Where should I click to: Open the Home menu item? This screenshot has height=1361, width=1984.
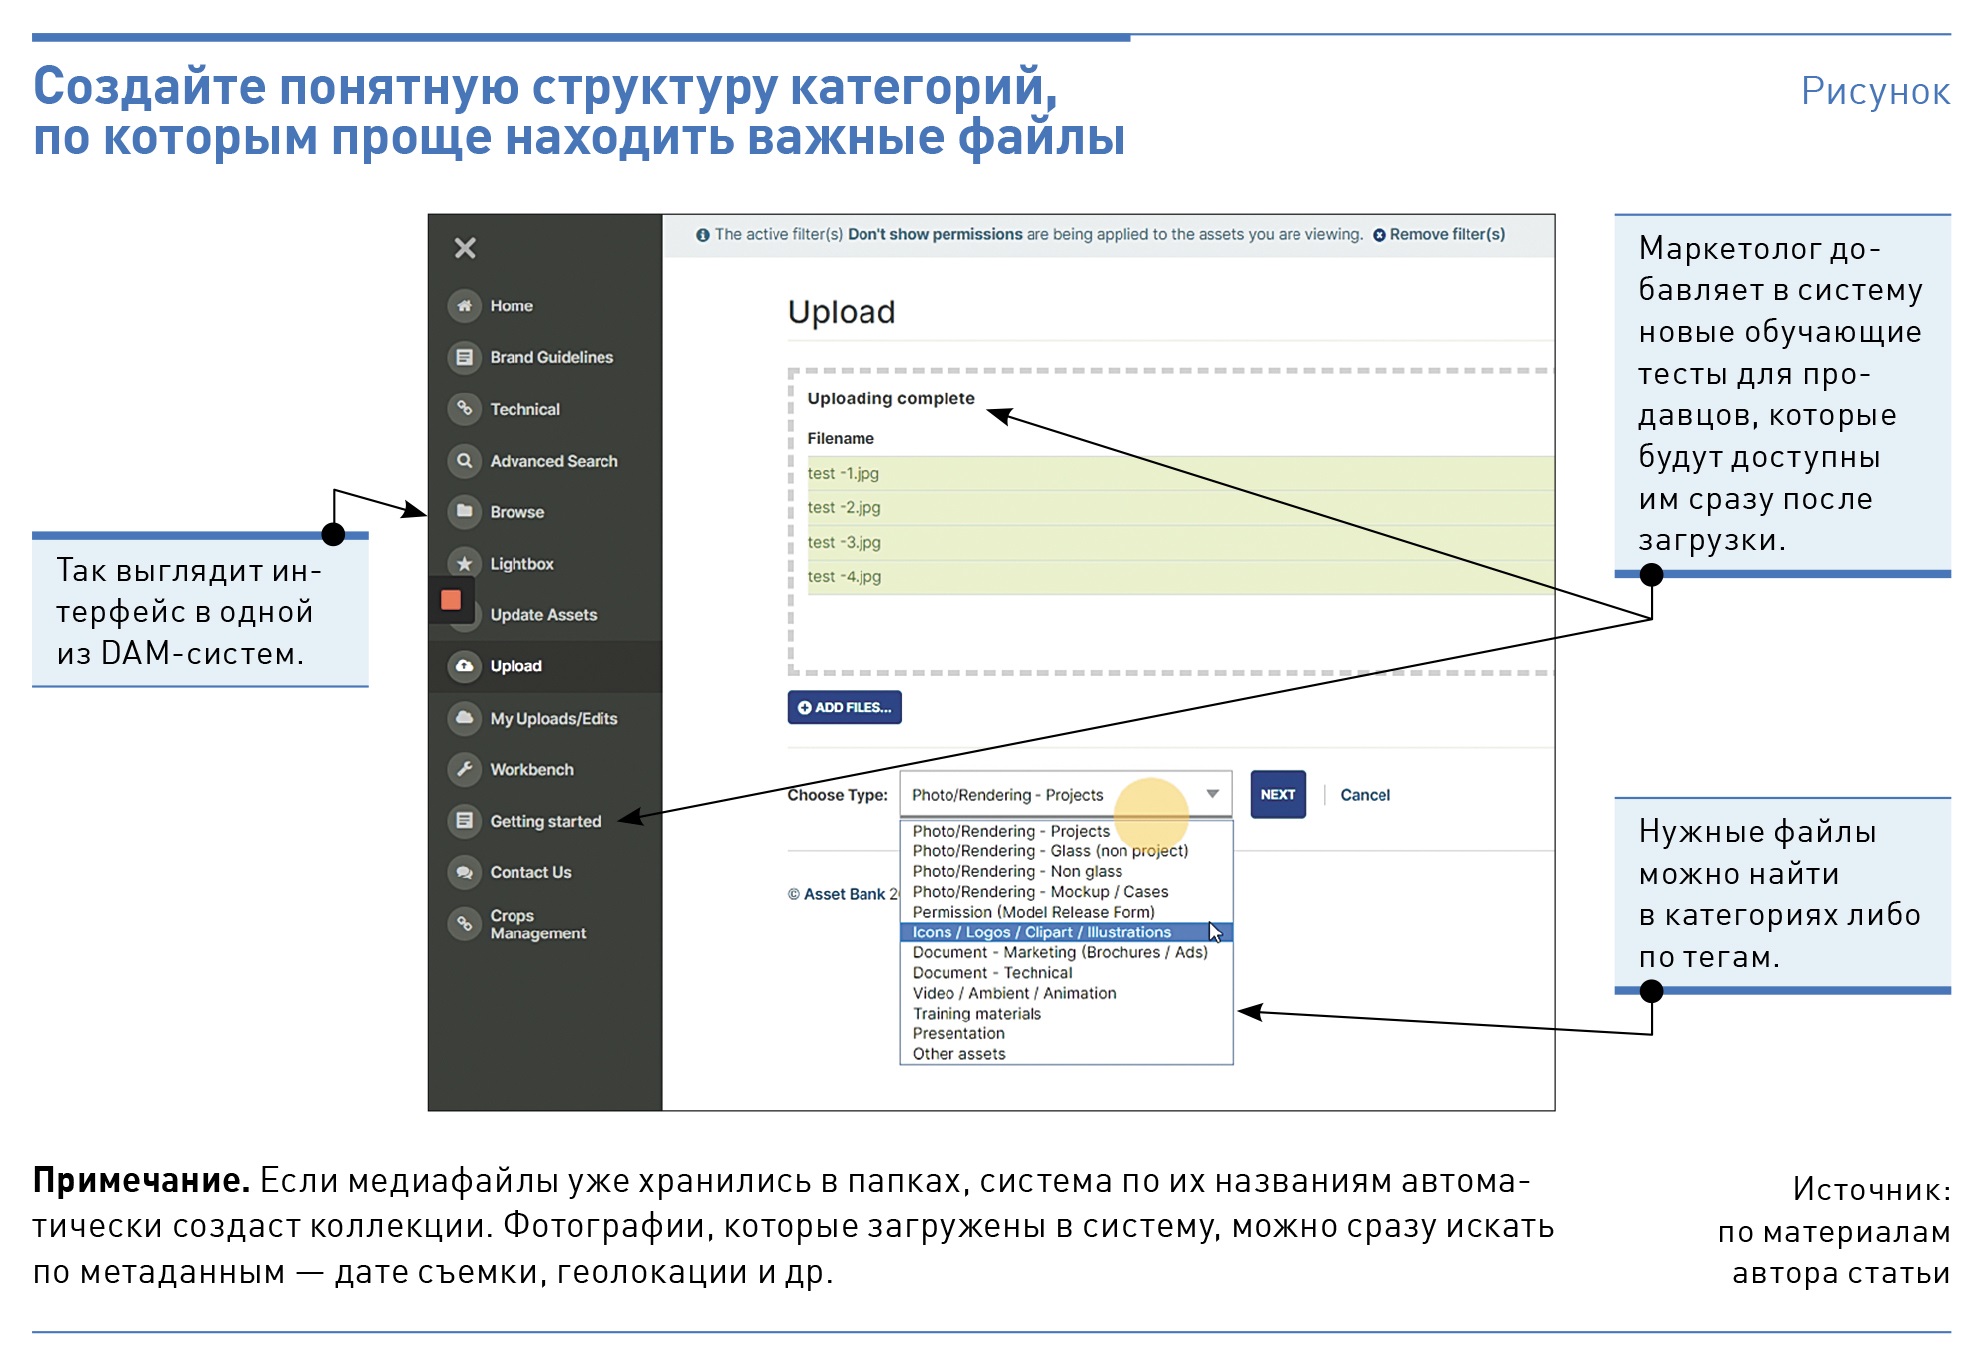(511, 306)
